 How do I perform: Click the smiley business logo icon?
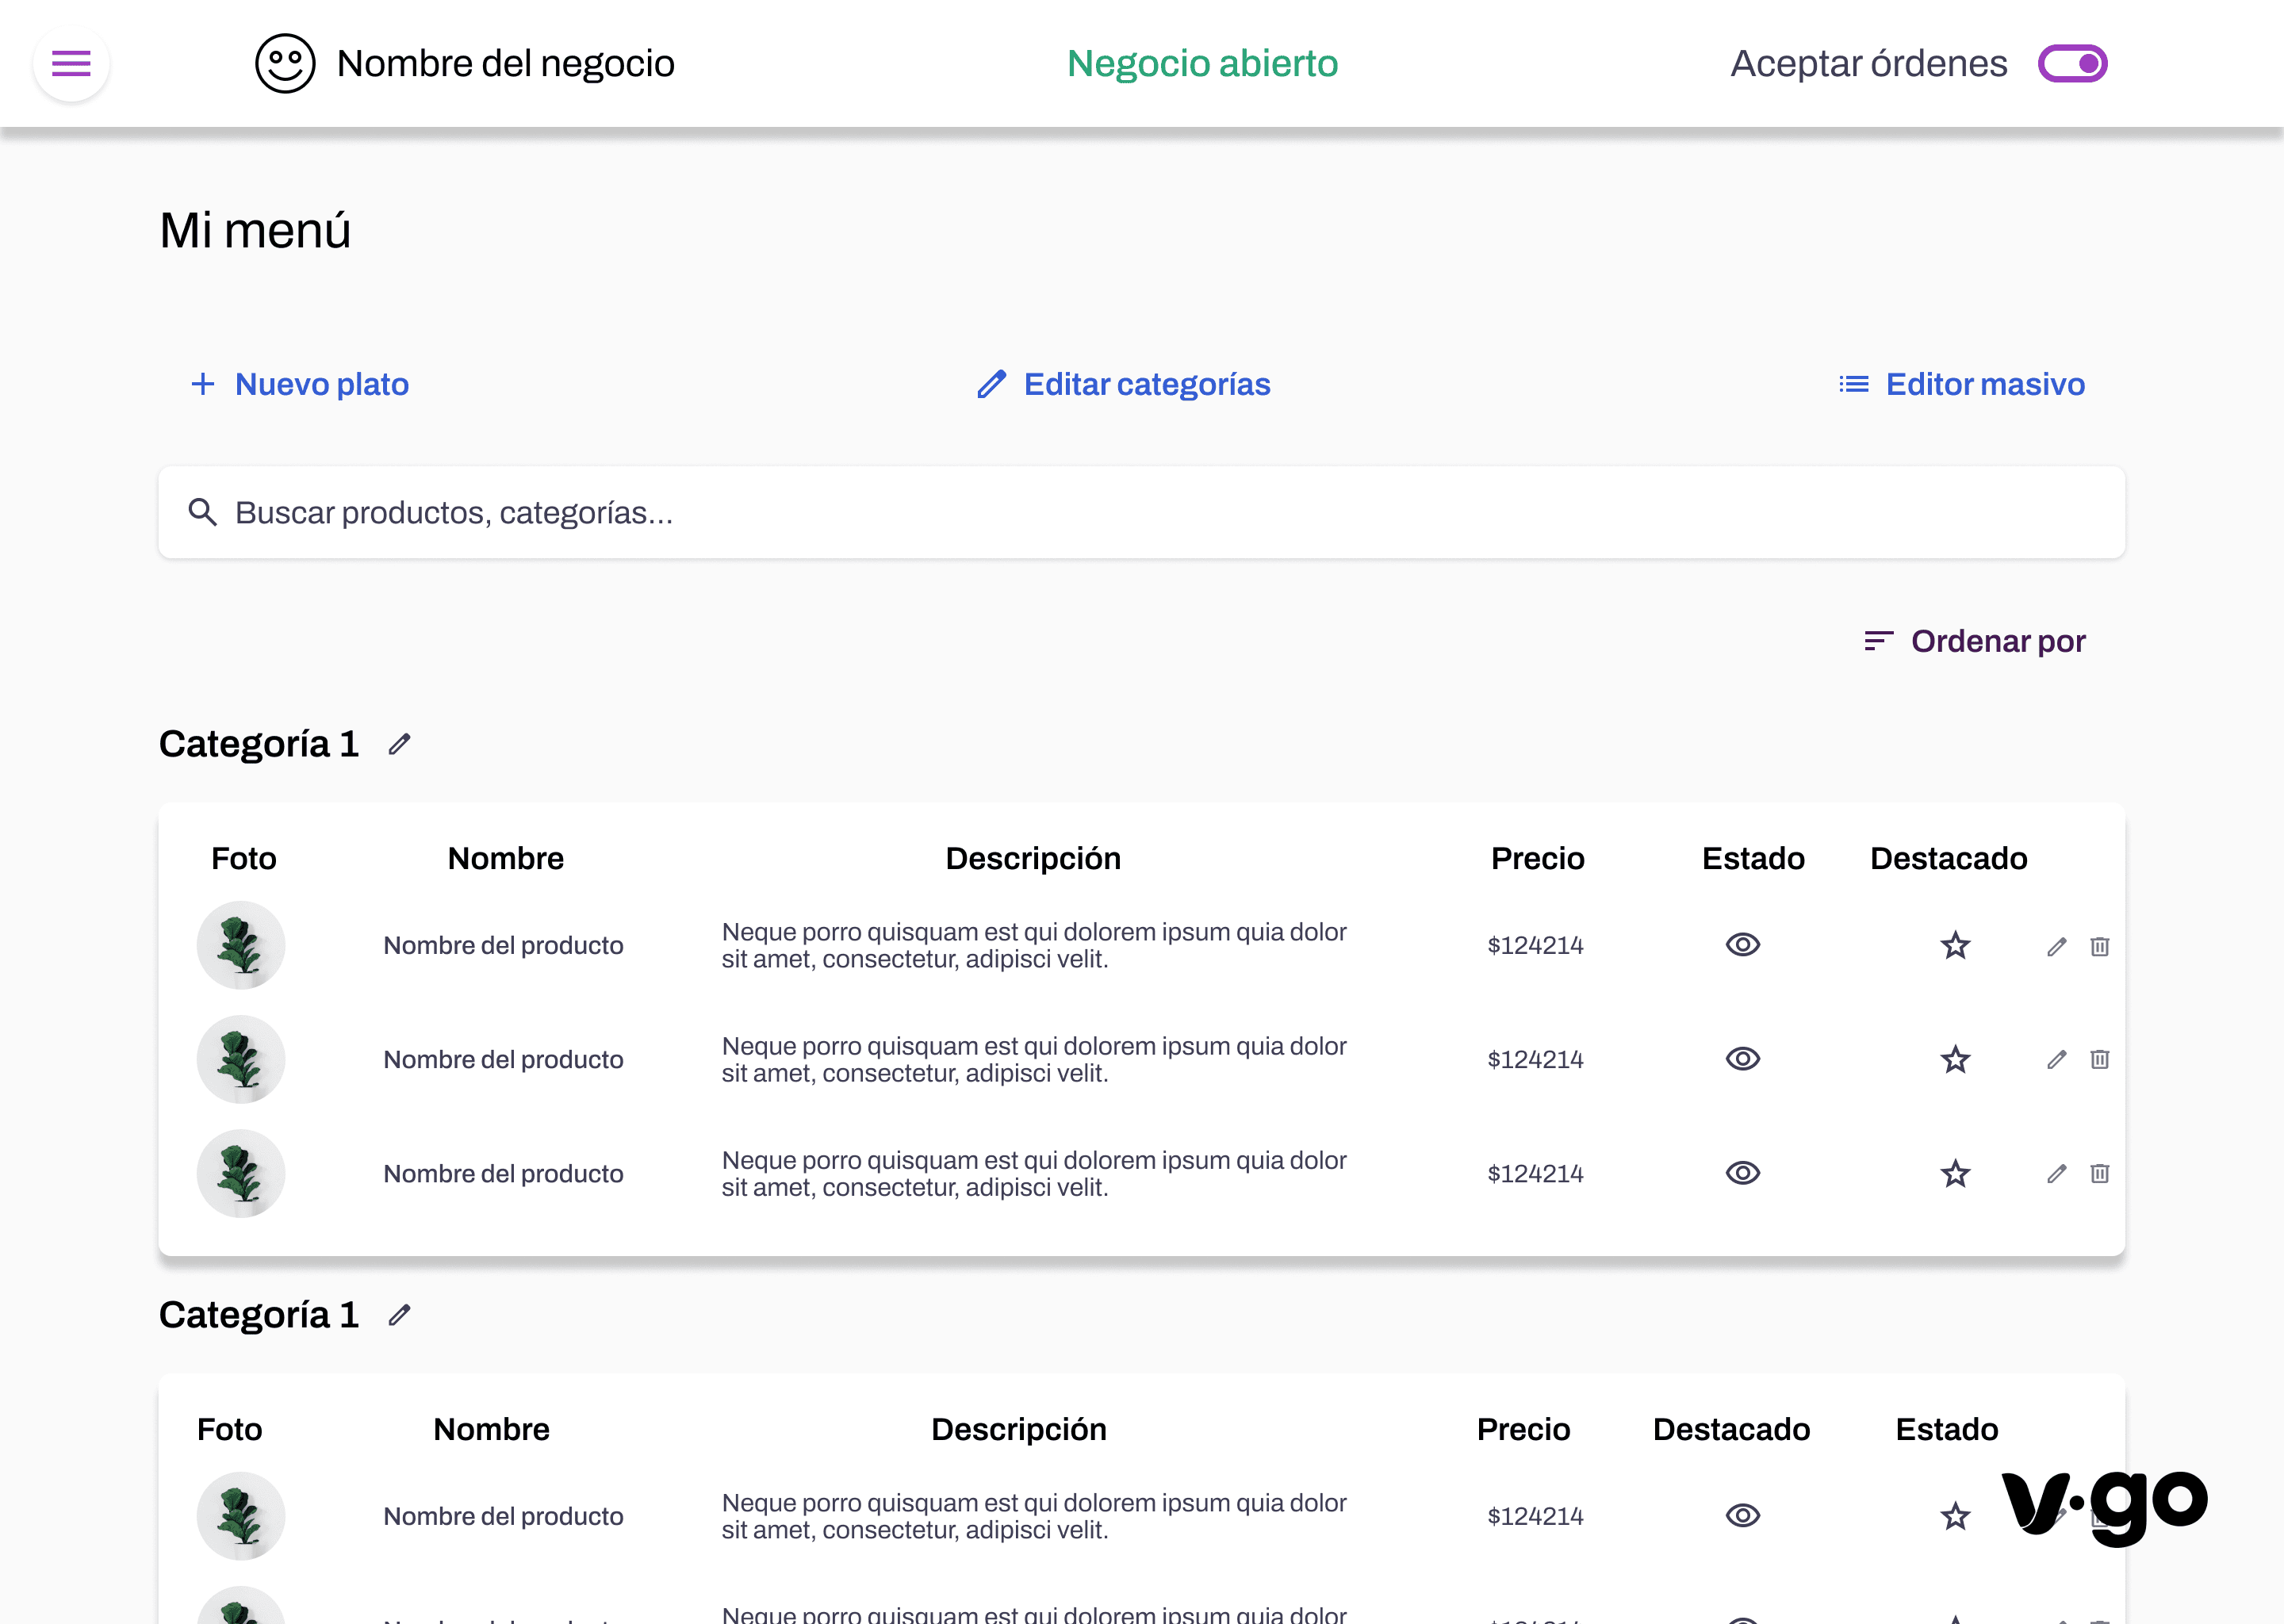tap(285, 64)
